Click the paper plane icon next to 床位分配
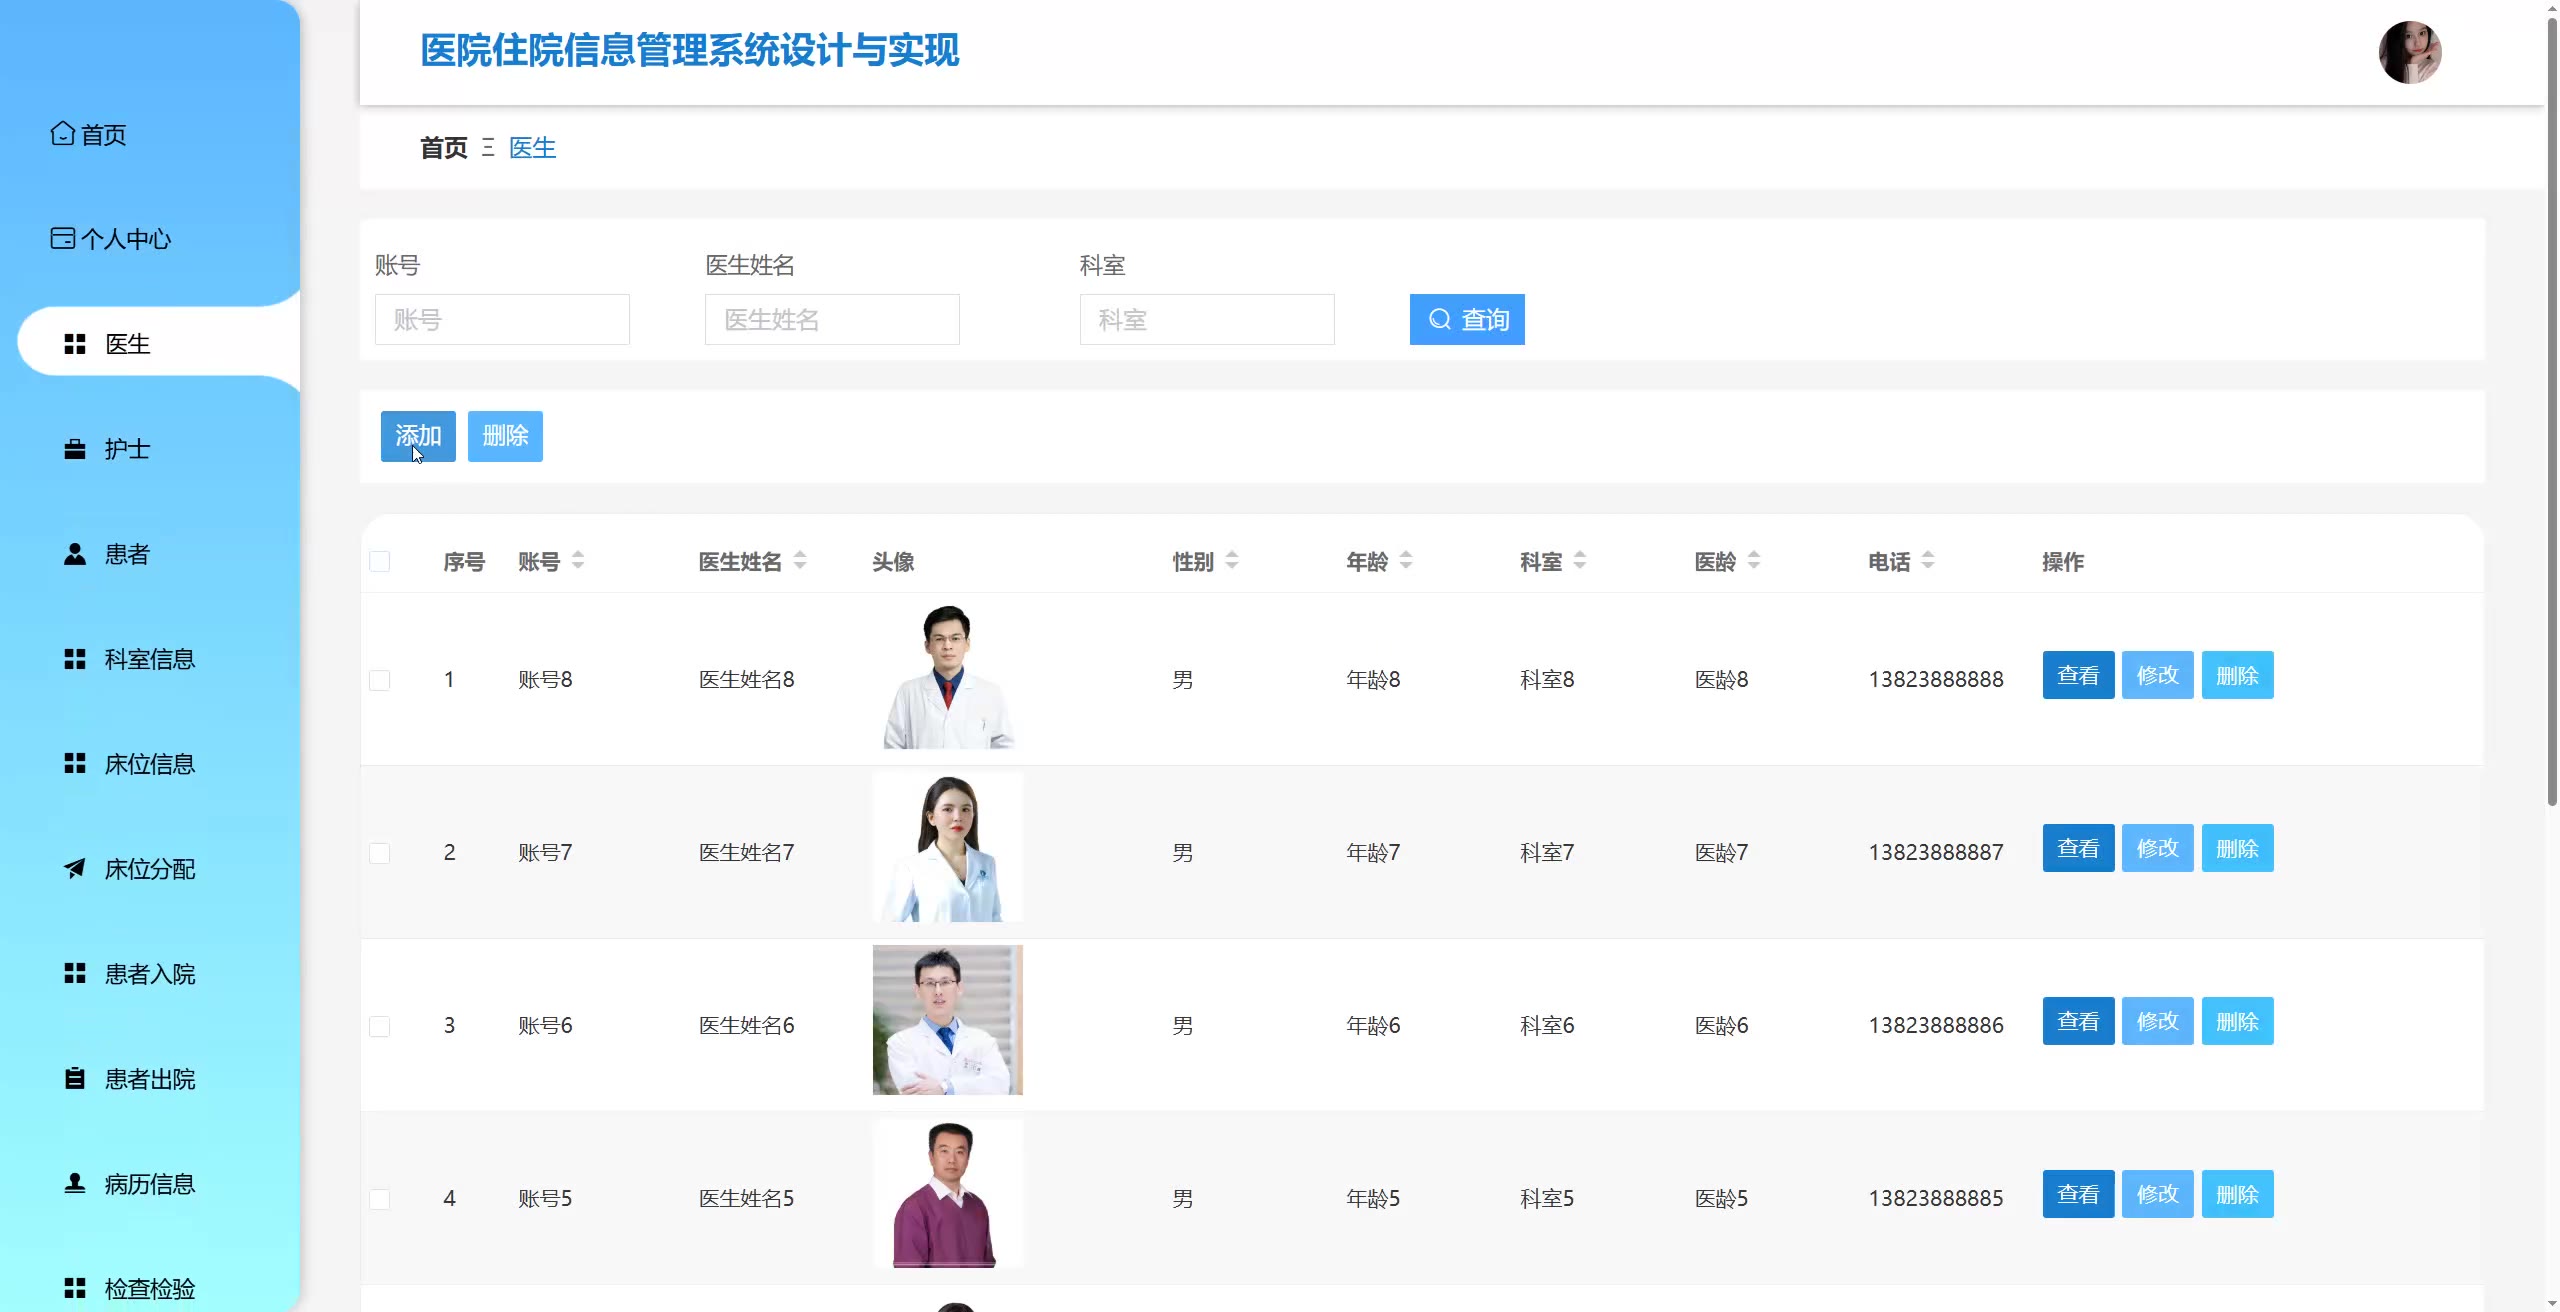2560x1312 pixels. [x=75, y=868]
